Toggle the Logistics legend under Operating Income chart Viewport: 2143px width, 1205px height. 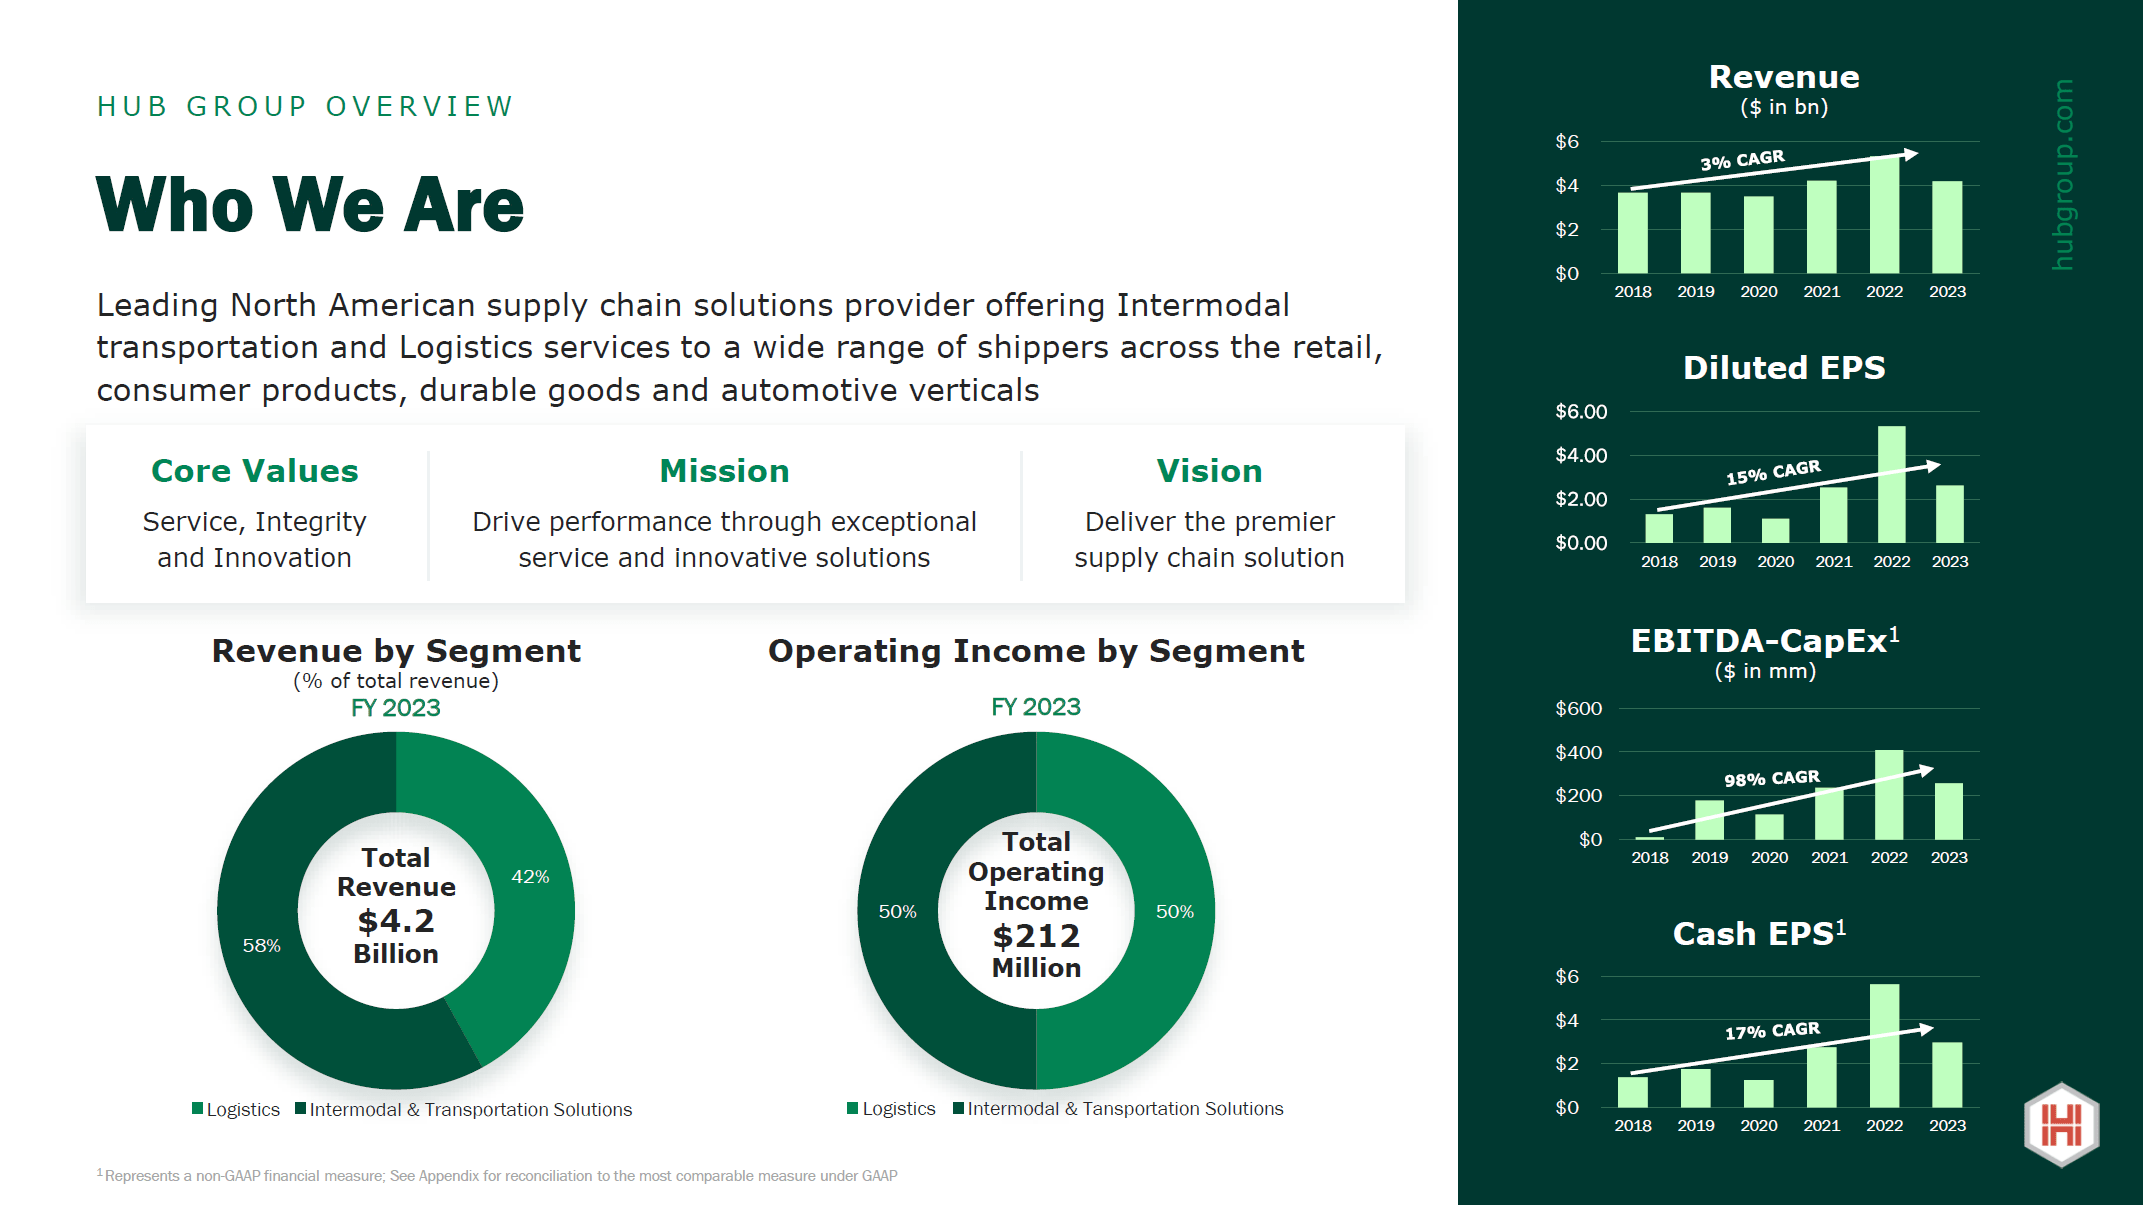(x=851, y=1108)
